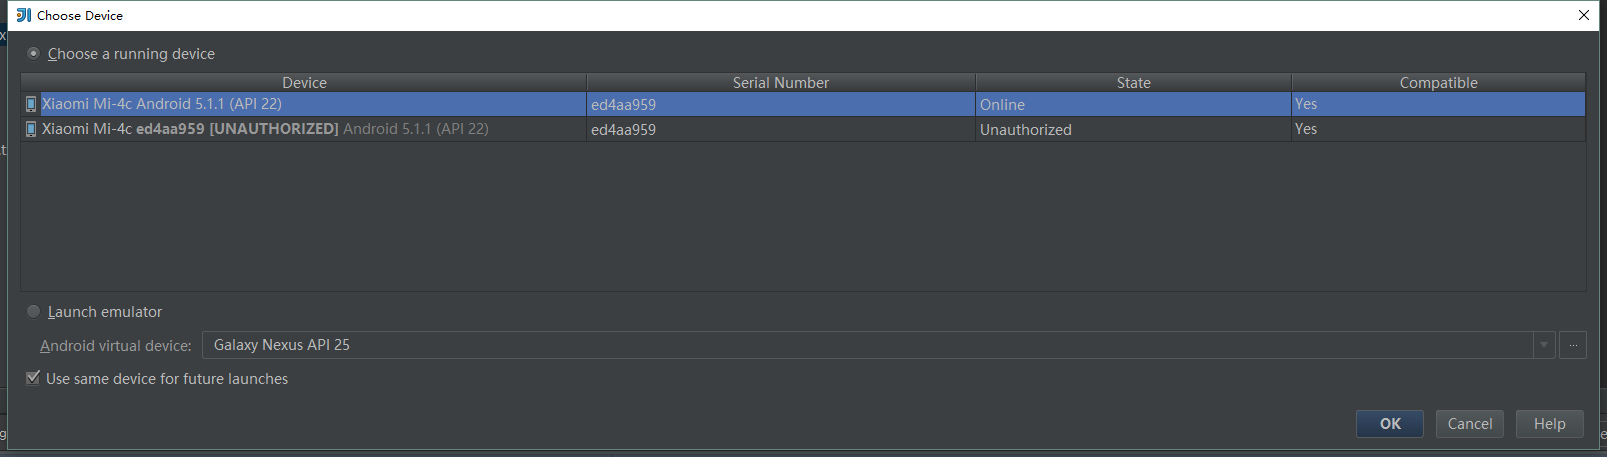Click phone icon of unauthorized Xiaomi Mi-4c row
Screen dimensions: 1607x457
(x=31, y=129)
